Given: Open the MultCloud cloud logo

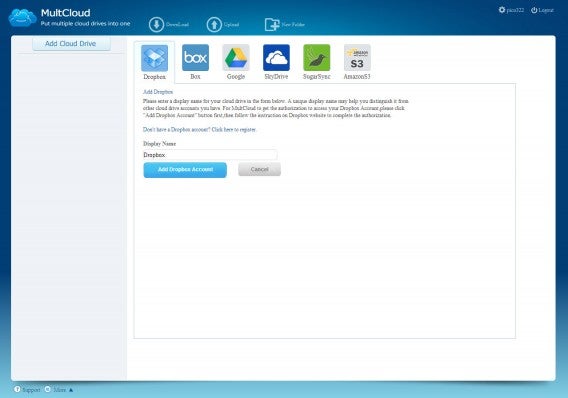Looking at the screenshot, I should 22,18.
